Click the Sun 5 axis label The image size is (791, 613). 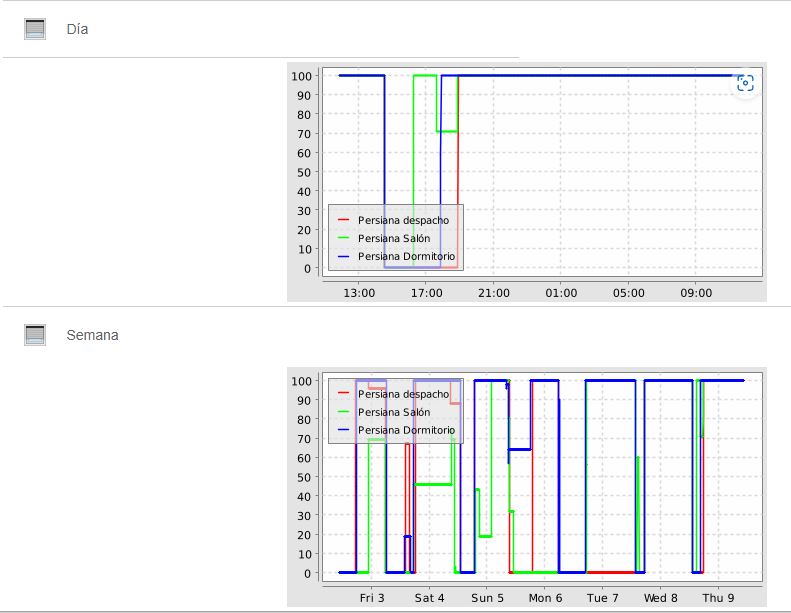click(x=487, y=598)
